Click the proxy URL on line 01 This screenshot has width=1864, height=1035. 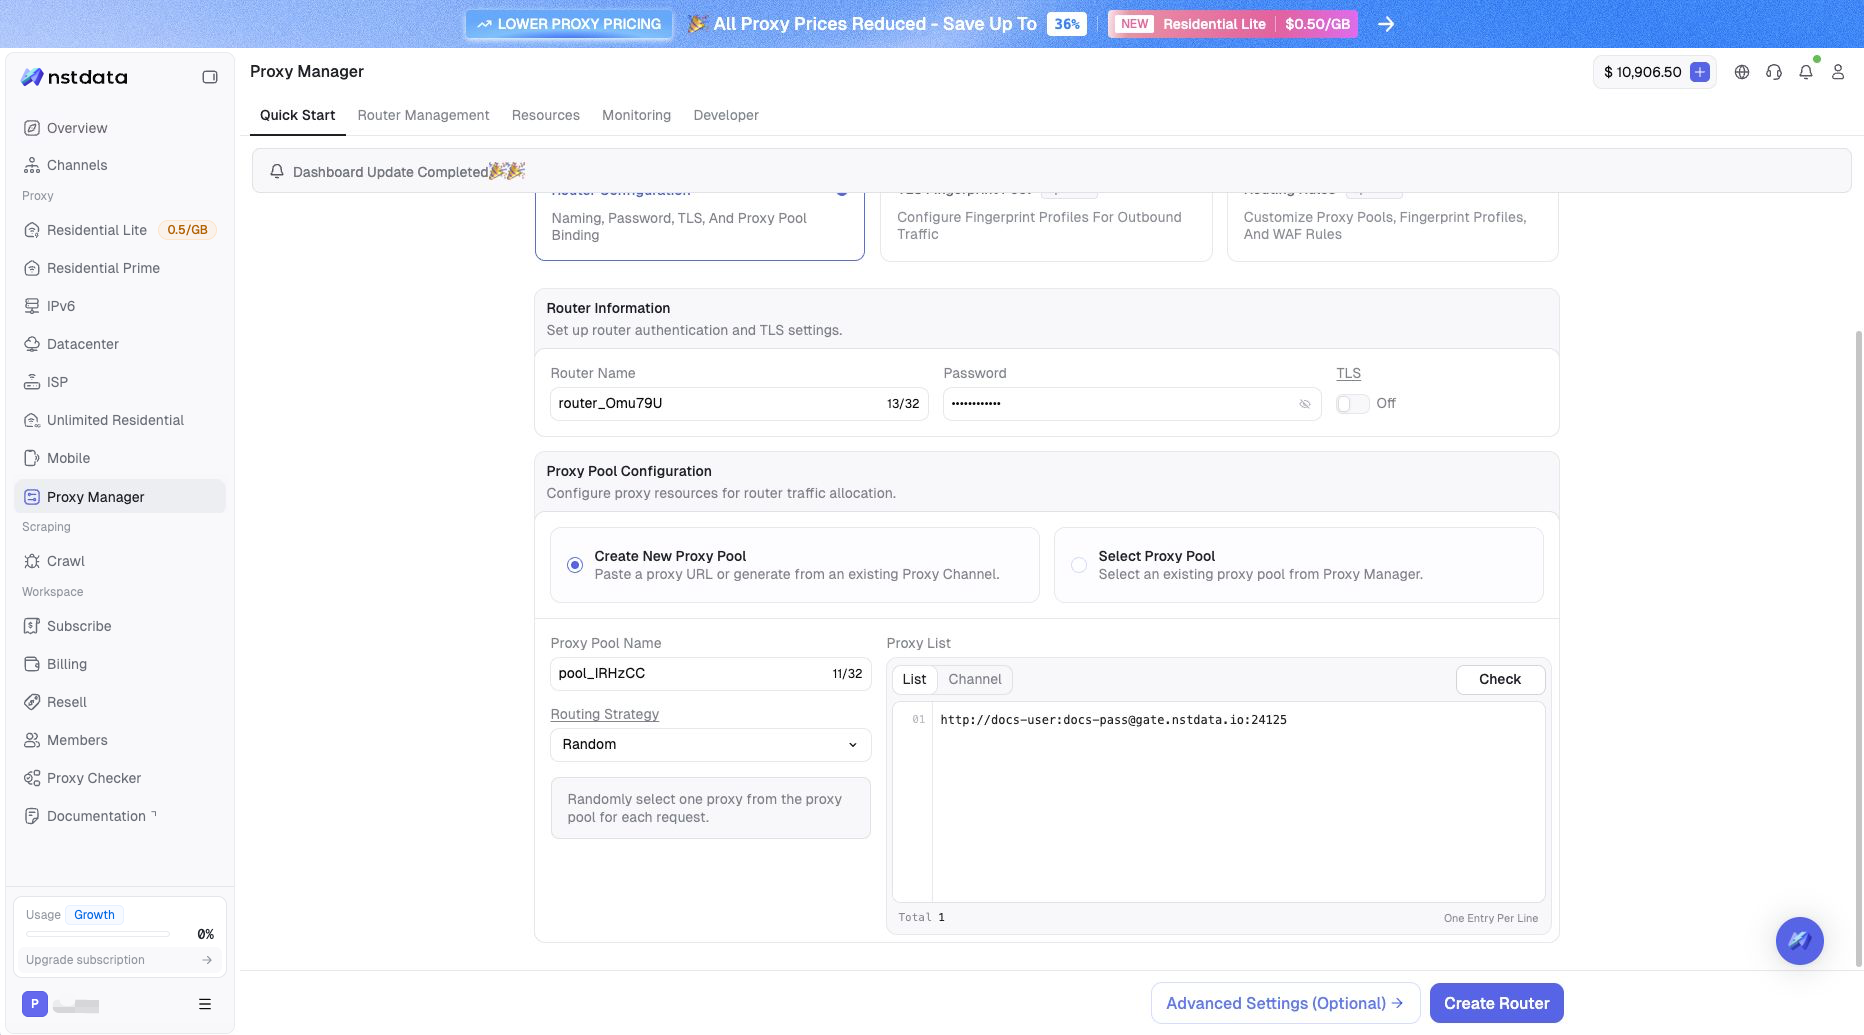1113,720
